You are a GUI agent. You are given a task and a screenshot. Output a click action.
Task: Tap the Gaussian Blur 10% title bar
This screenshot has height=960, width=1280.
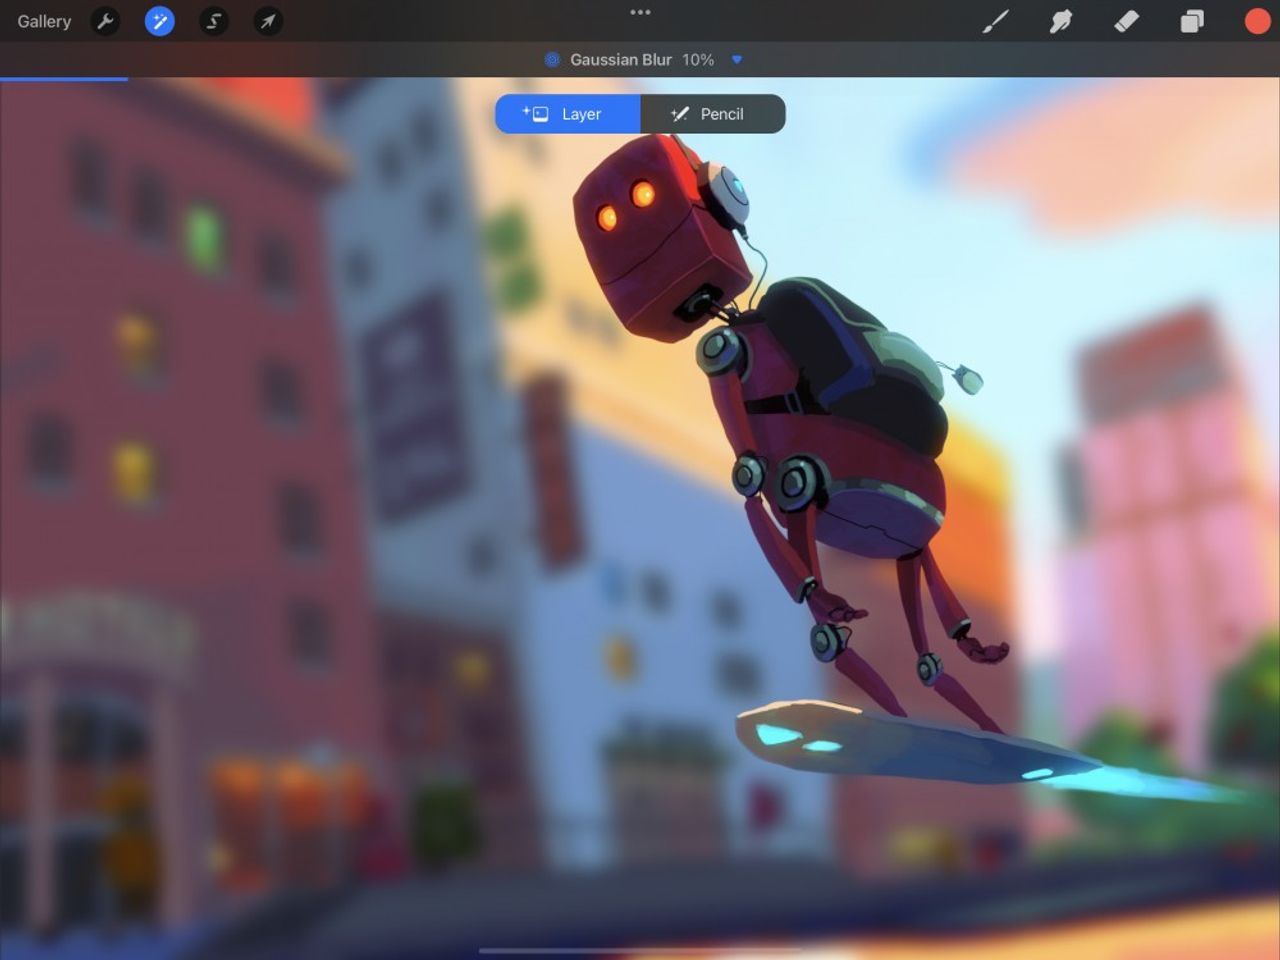click(621, 59)
